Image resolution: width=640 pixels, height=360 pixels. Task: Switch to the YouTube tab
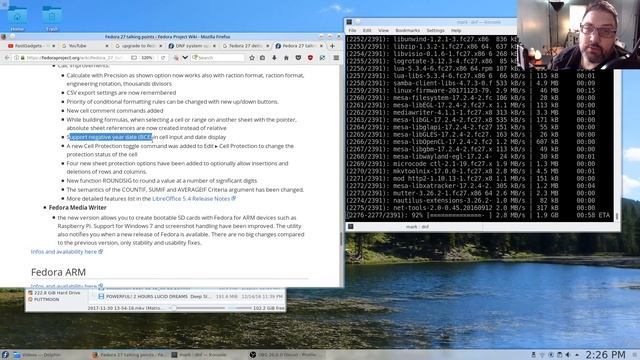84,46
